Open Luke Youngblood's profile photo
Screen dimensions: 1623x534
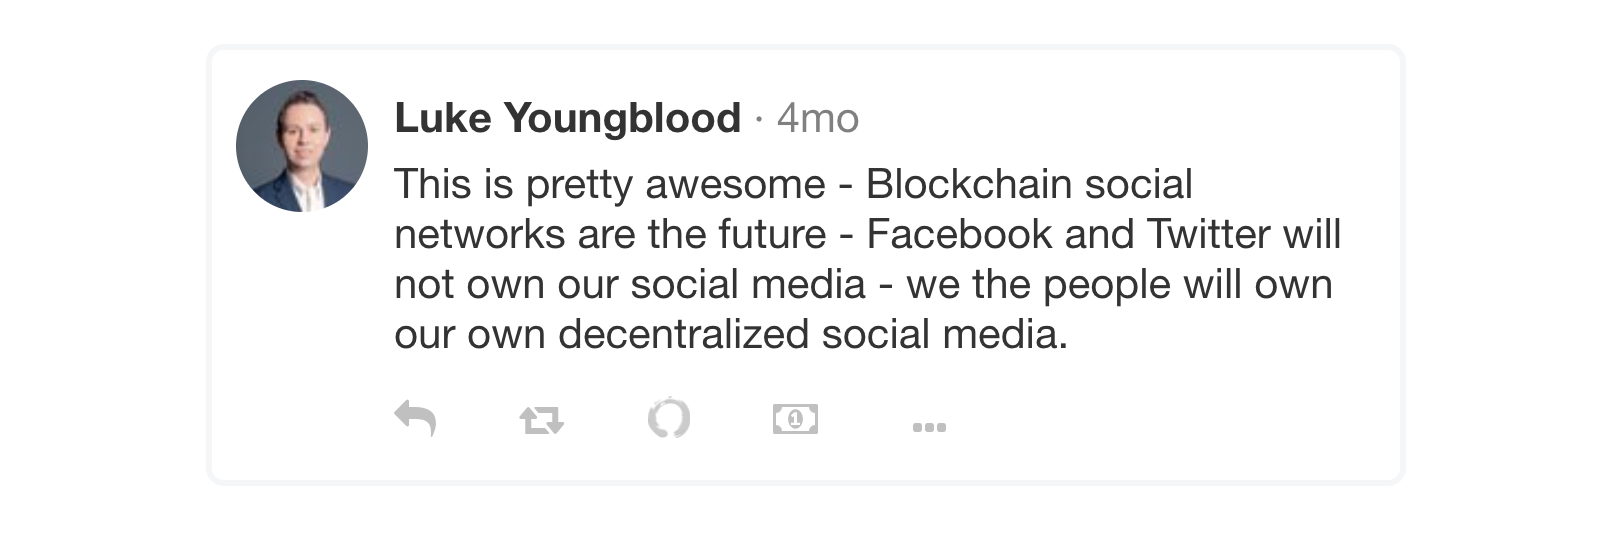(302, 146)
